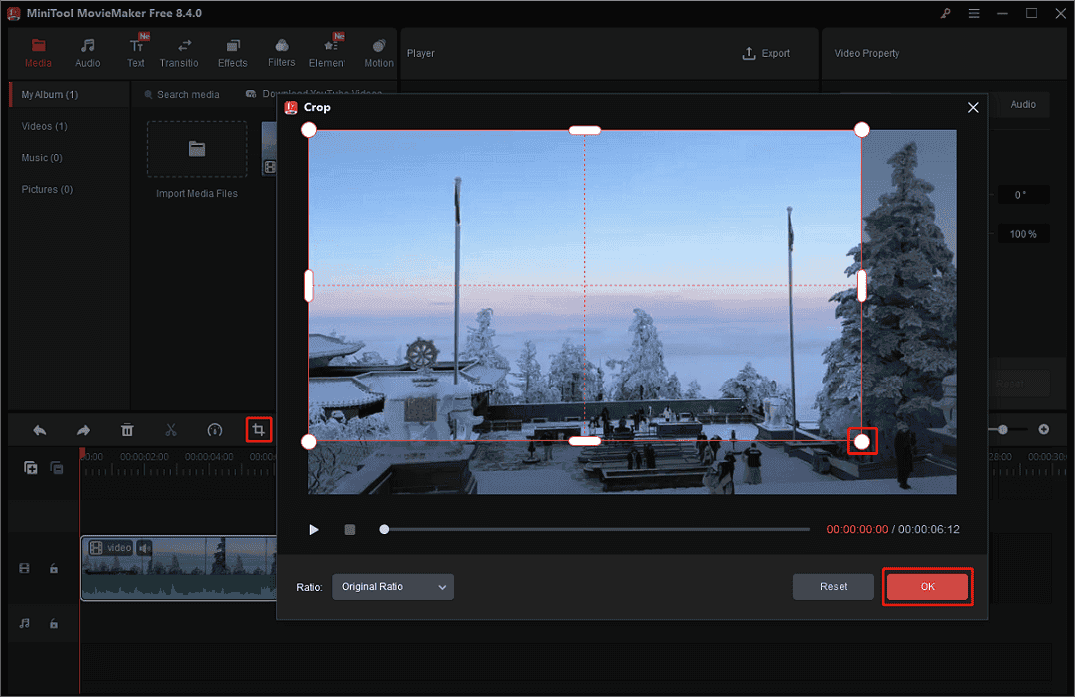Click Import Media Files box

(x=196, y=149)
